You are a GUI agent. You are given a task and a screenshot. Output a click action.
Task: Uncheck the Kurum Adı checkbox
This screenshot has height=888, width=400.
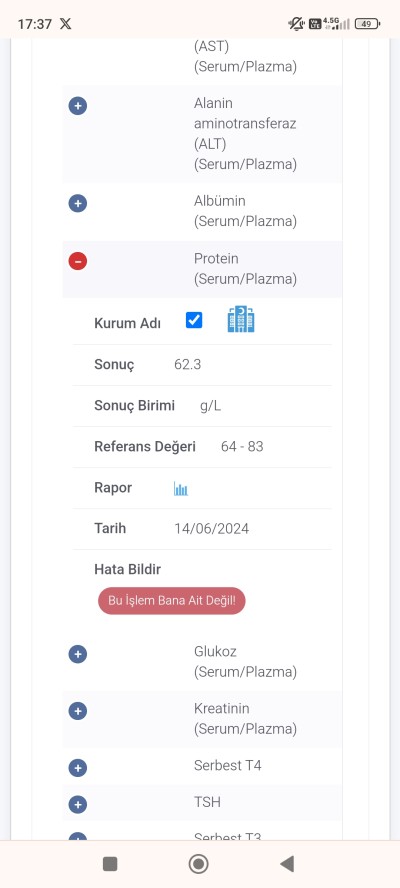coord(194,320)
